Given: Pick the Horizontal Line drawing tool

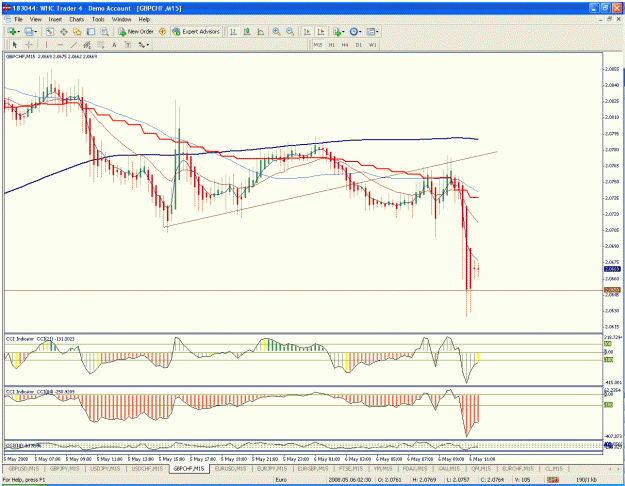Looking at the screenshot, I should pos(60,45).
